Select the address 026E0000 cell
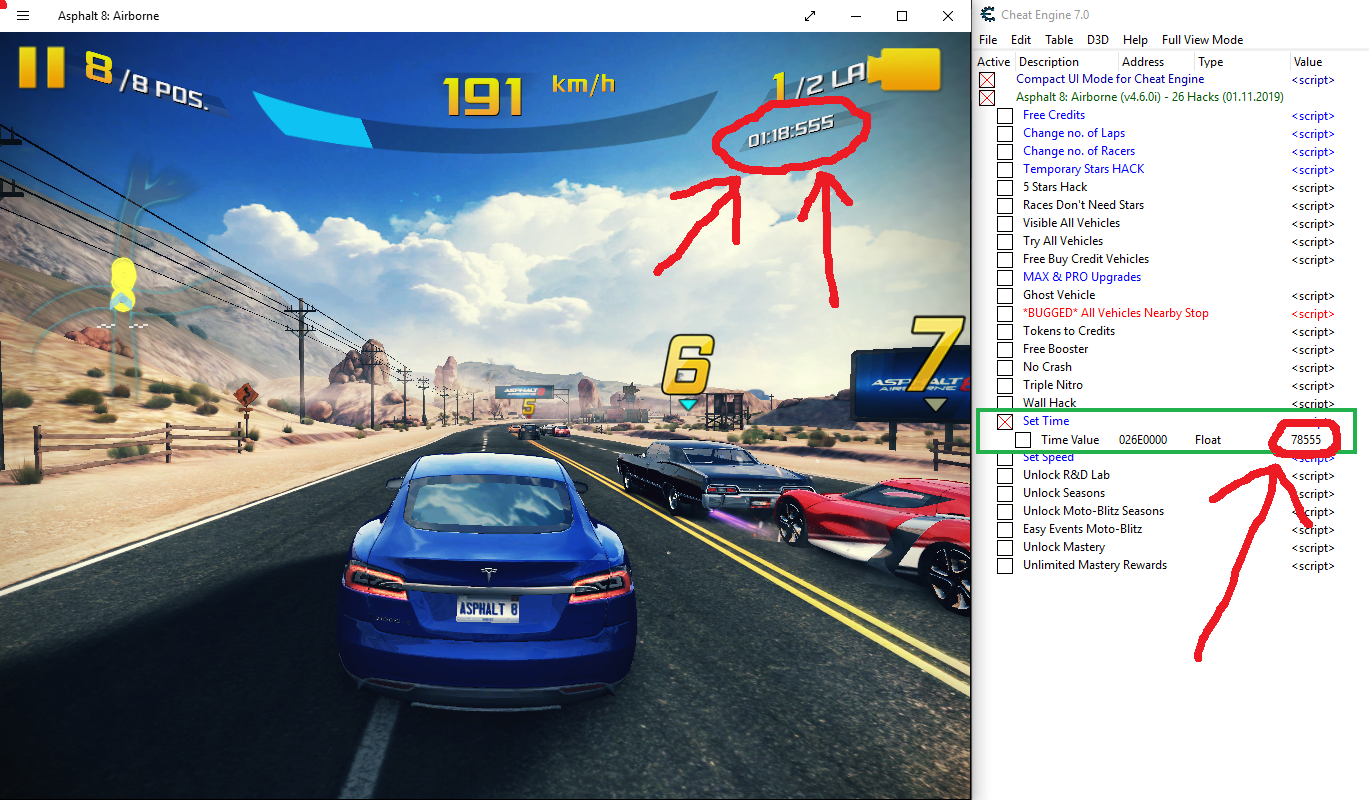This screenshot has height=800, width=1369. point(1143,440)
